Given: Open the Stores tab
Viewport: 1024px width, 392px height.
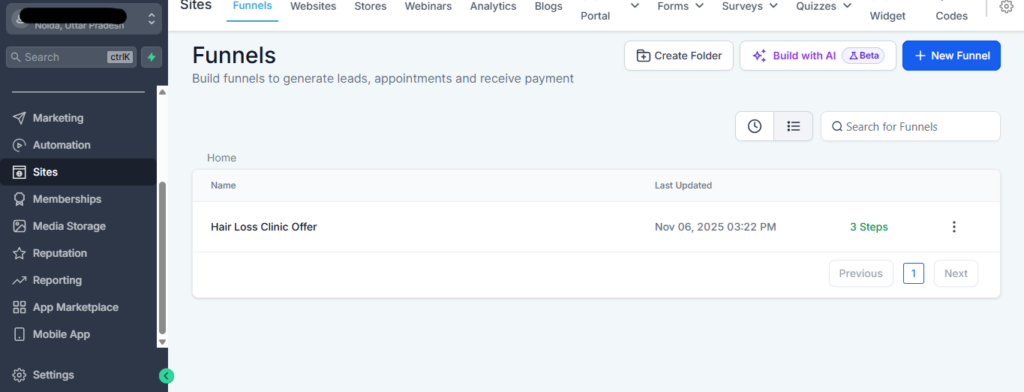Looking at the screenshot, I should [x=370, y=6].
